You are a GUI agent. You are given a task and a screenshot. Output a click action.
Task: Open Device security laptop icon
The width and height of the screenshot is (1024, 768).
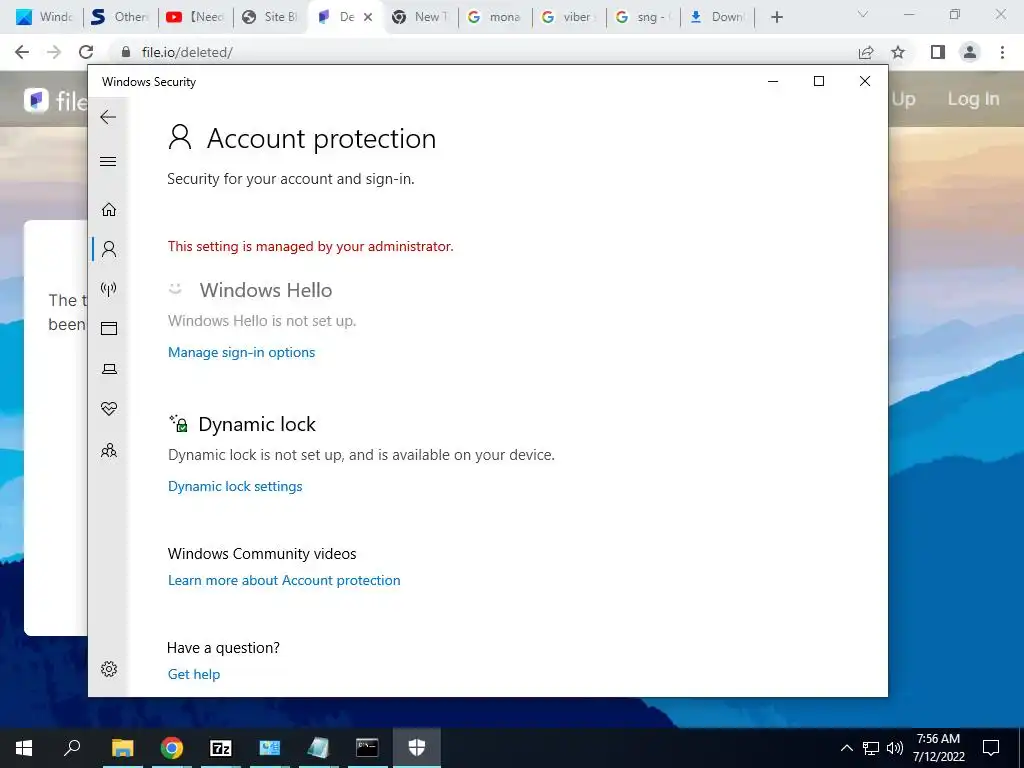109,369
